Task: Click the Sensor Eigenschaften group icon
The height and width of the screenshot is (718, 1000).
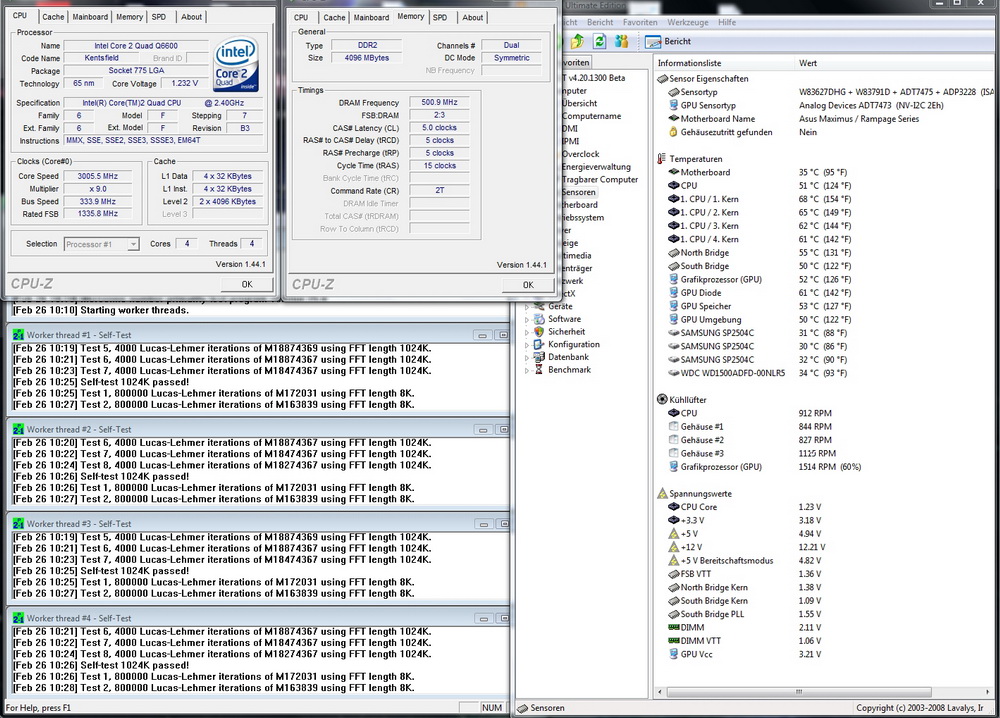Action: coord(662,78)
